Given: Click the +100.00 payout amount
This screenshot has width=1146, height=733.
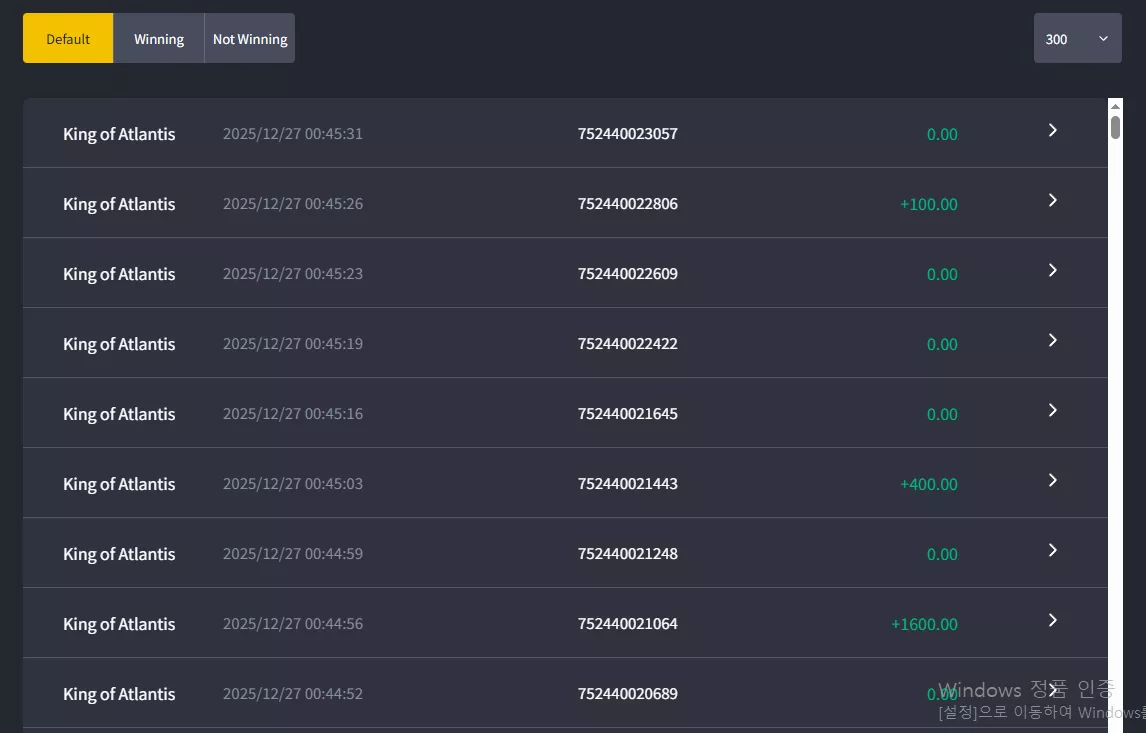Looking at the screenshot, I should [929, 204].
